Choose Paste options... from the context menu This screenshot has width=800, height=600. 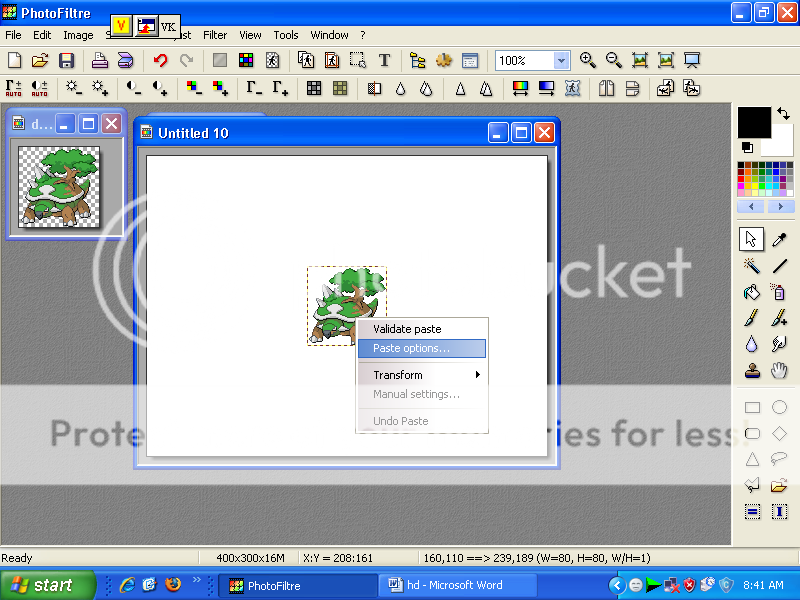tap(422, 348)
